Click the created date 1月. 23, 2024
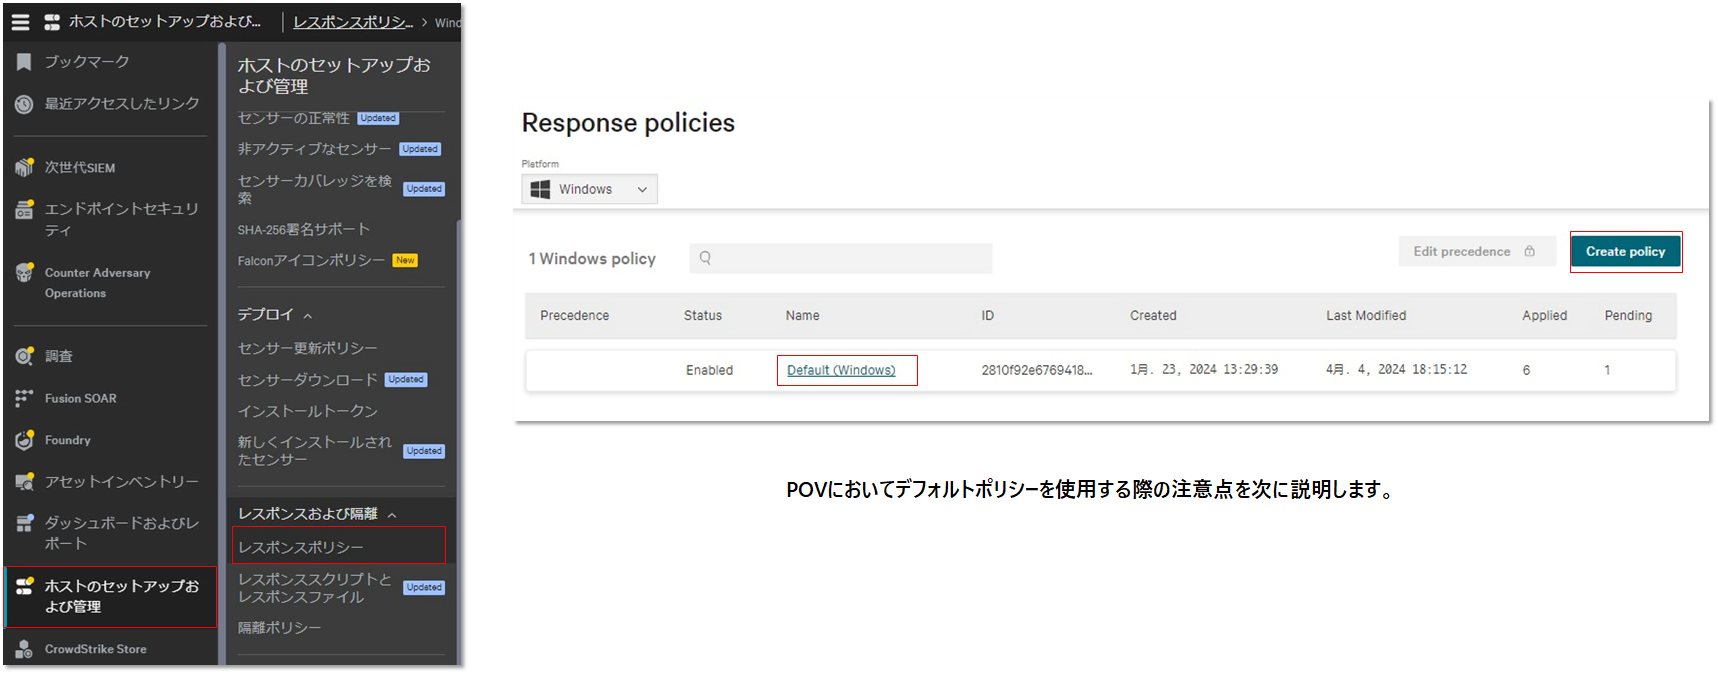Viewport: 1718px width, 674px height. point(1204,370)
